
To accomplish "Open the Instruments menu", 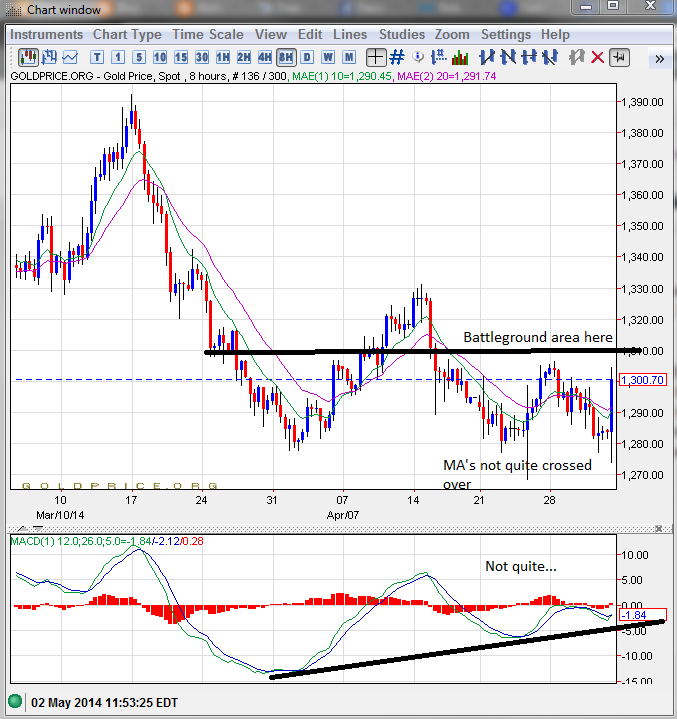I will (x=46, y=34).
